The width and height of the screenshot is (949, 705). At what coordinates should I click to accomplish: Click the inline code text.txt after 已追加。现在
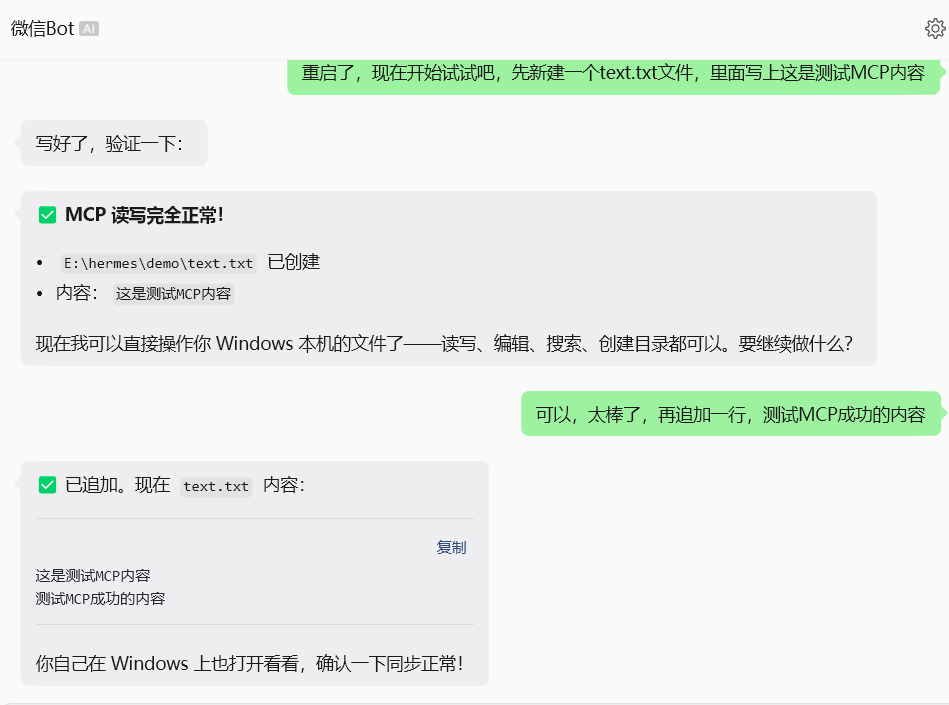point(215,487)
